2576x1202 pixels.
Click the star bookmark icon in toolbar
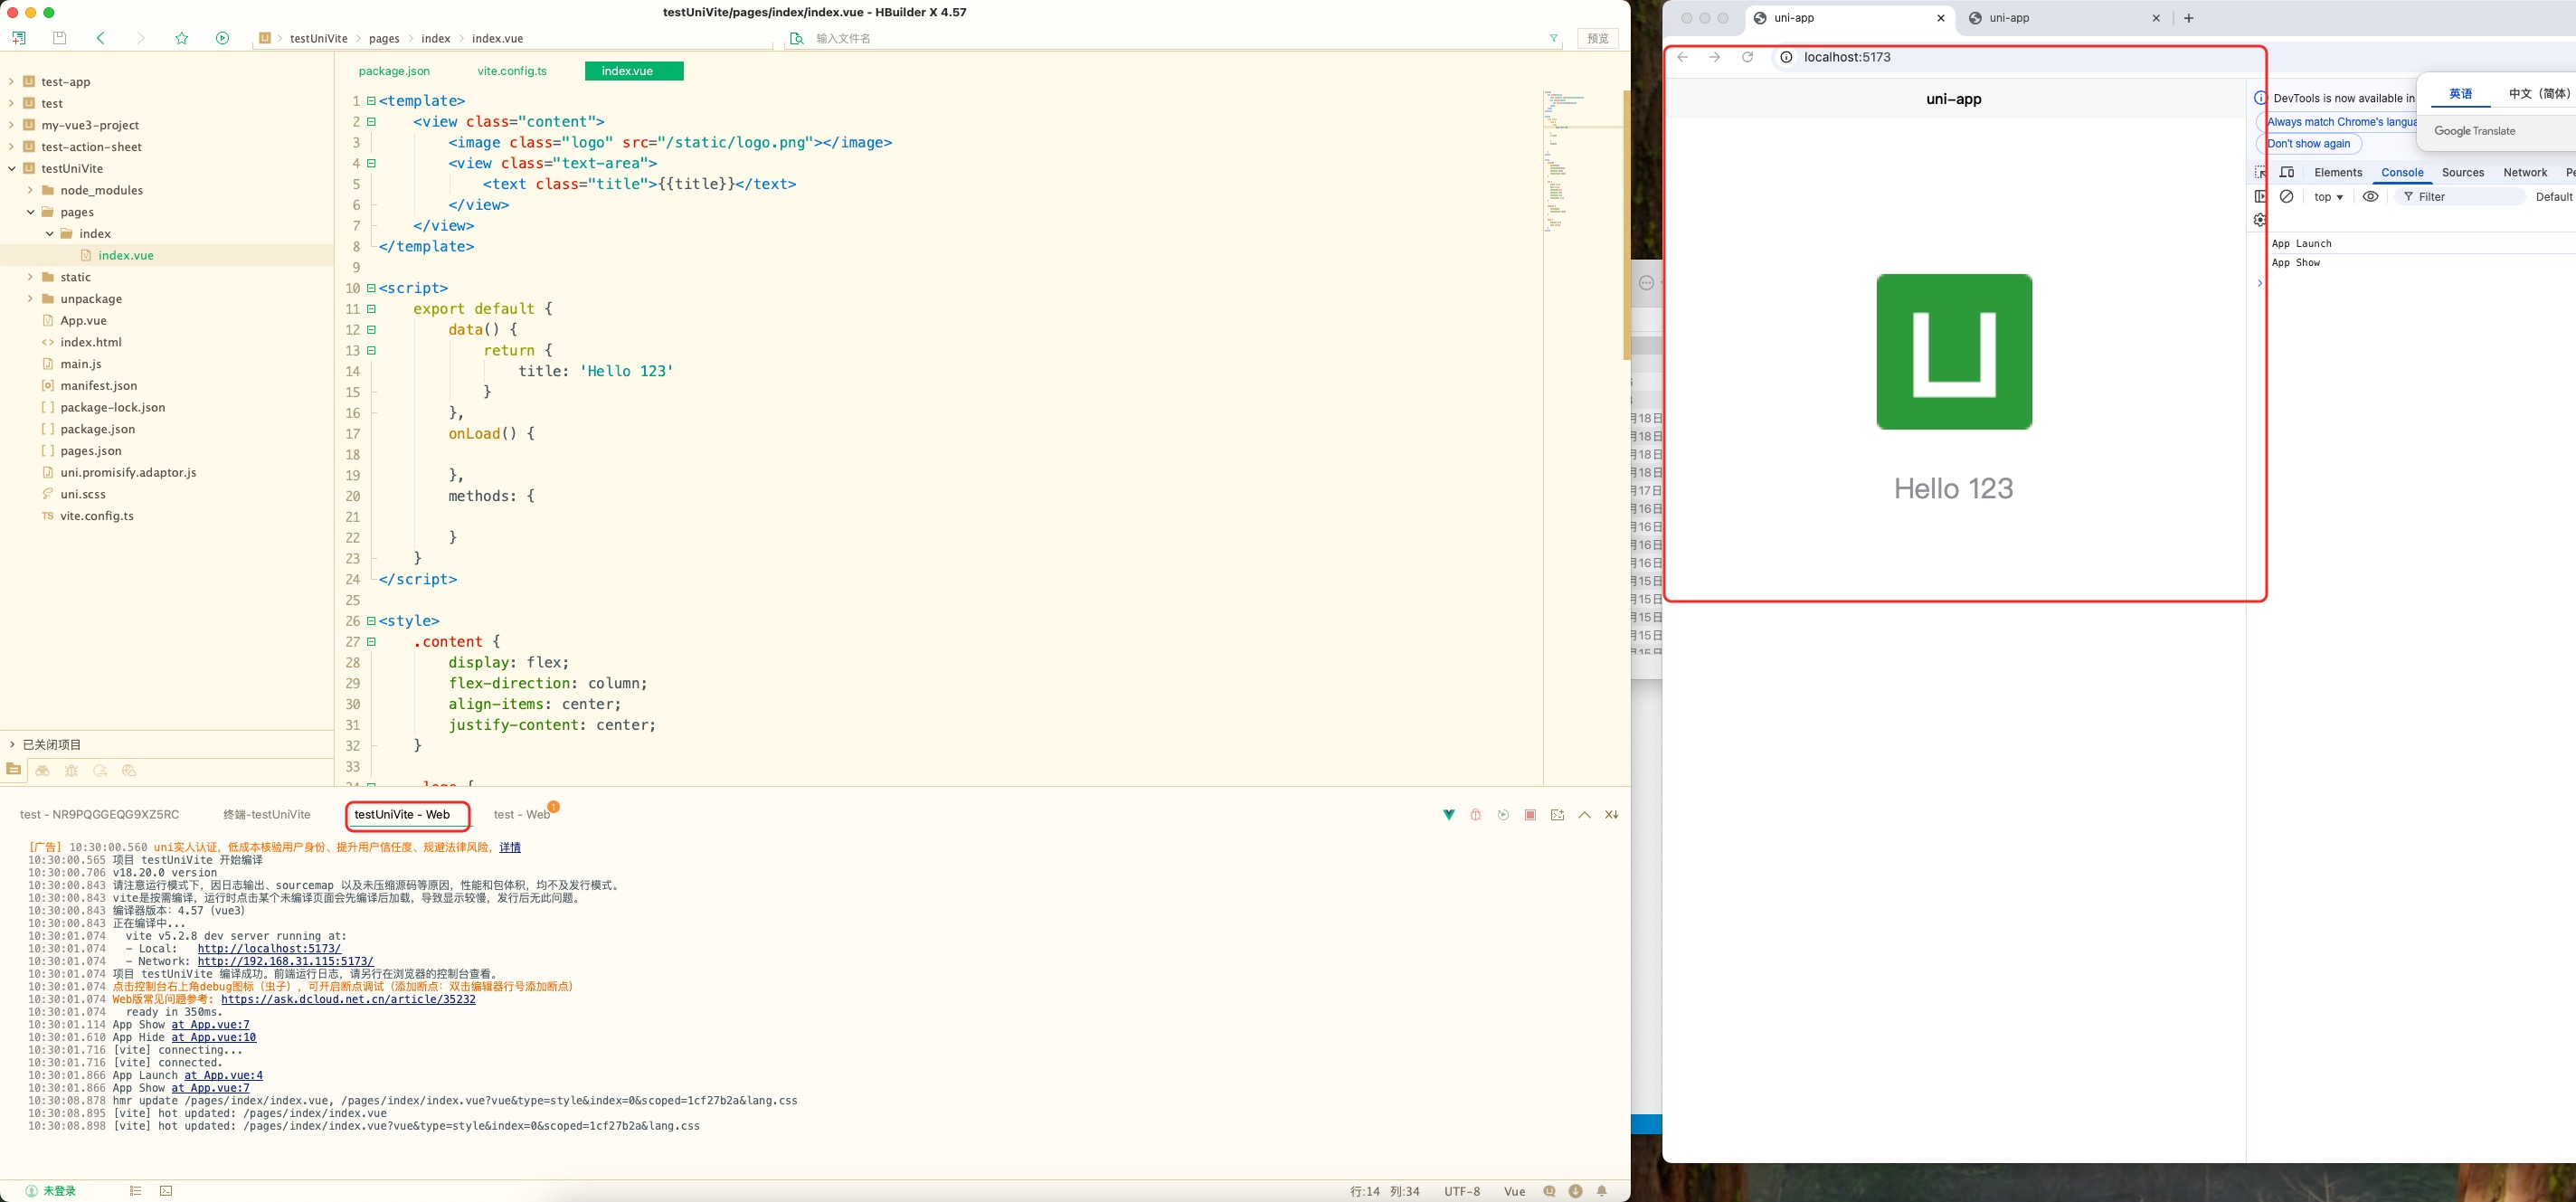coord(181,38)
